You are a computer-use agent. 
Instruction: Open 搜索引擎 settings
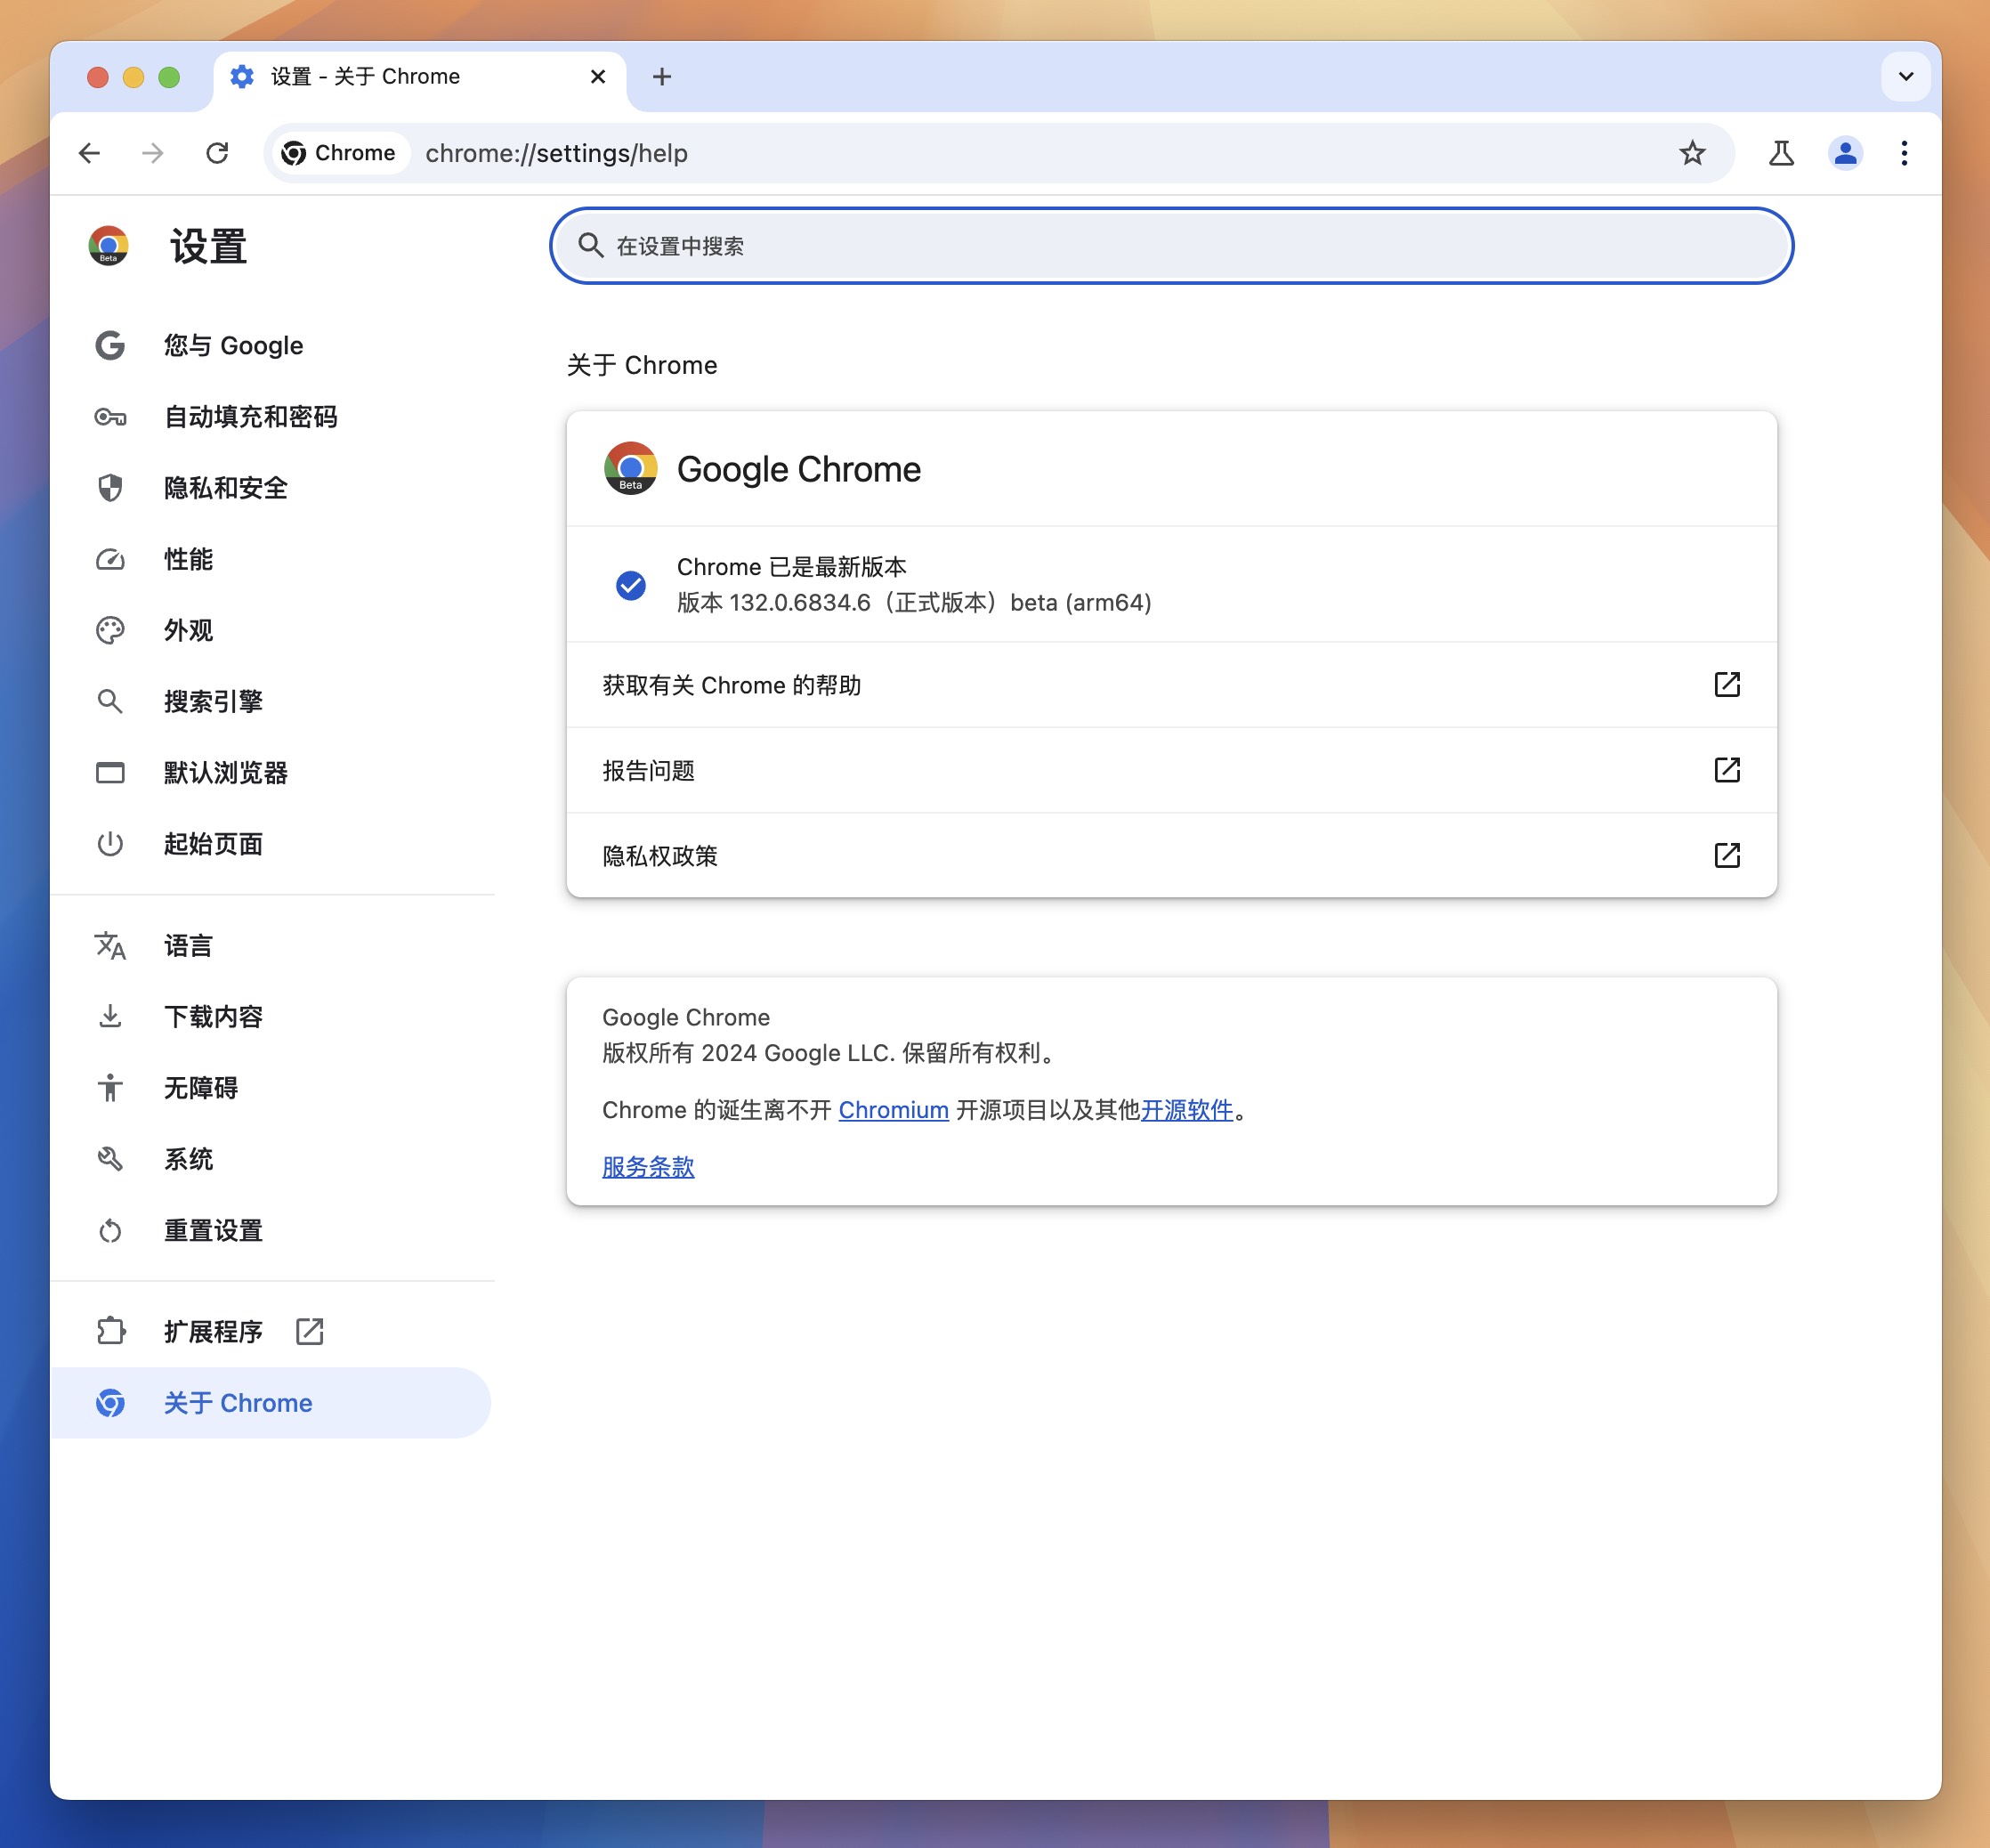[x=271, y=702]
